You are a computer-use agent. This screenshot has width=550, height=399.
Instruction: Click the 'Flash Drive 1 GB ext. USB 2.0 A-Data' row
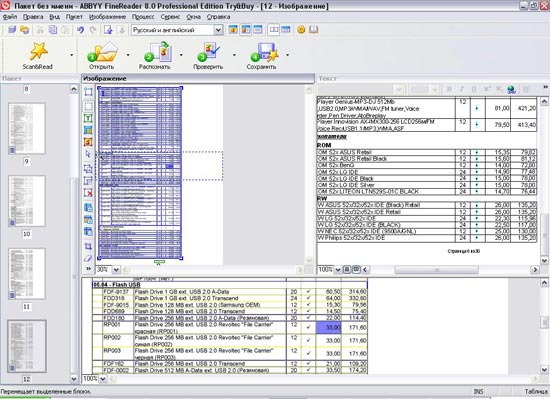point(229,292)
